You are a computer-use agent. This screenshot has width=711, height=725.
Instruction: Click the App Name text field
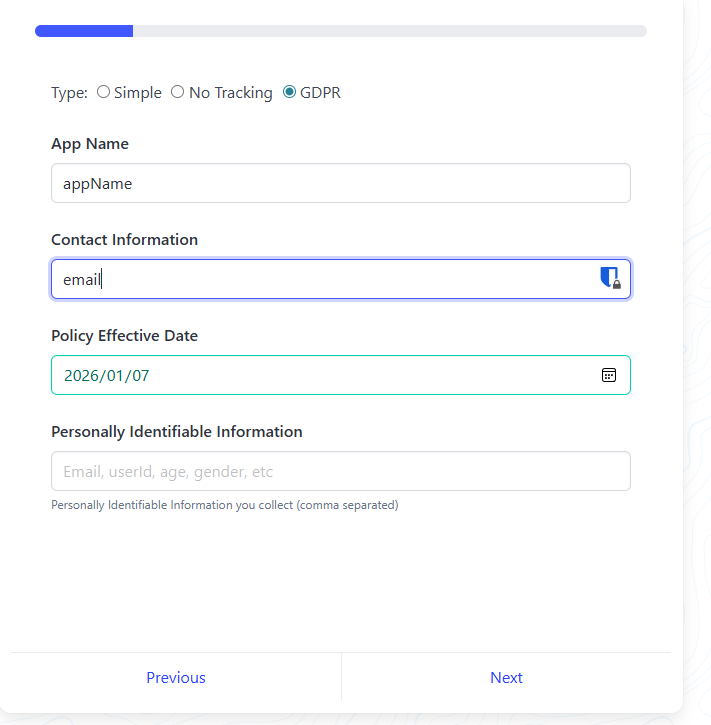coord(340,183)
